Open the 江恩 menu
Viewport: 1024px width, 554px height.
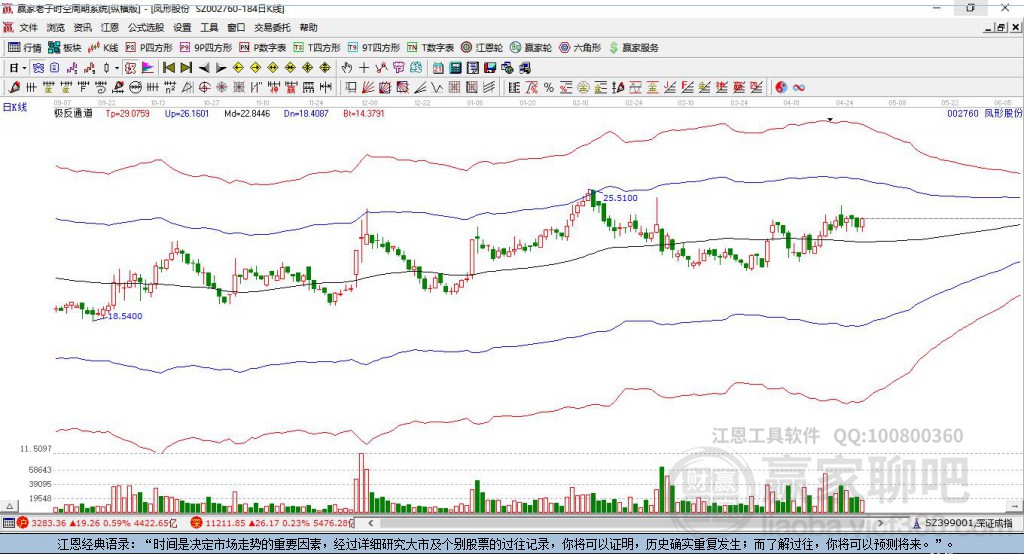[110, 27]
